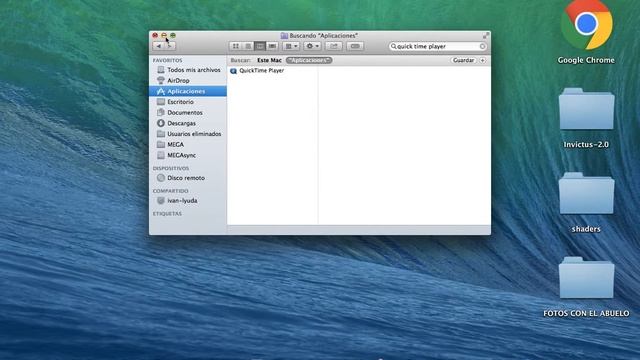
Task: Enter full screen with the window's corner arrows
Action: (x=485, y=36)
